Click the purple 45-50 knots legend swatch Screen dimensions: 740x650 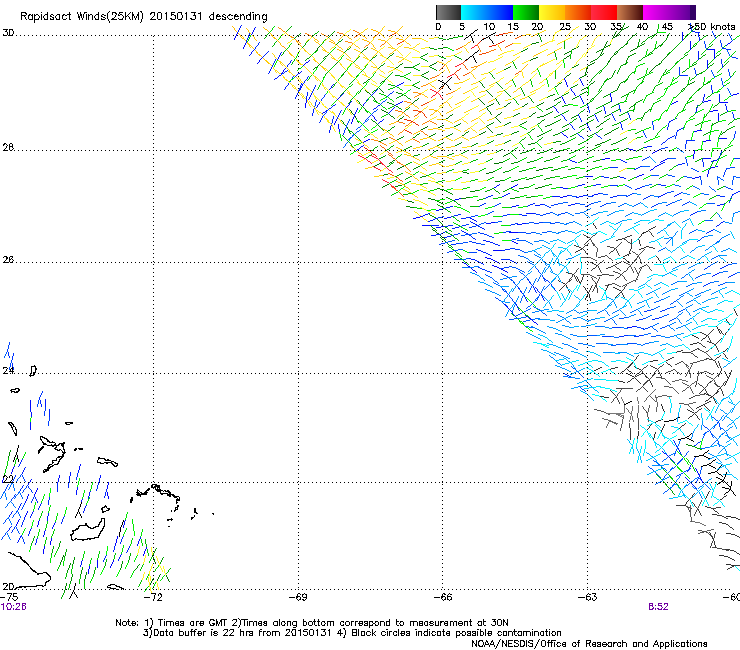[682, 12]
